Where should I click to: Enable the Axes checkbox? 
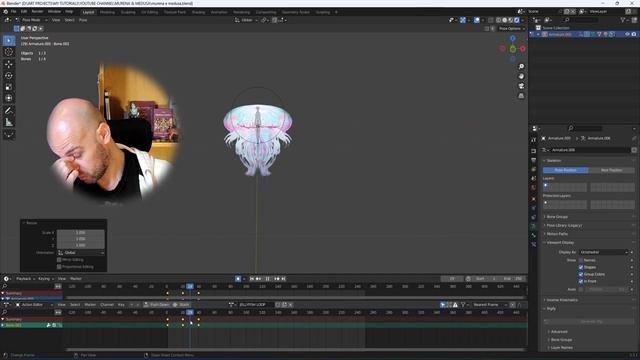click(581, 289)
